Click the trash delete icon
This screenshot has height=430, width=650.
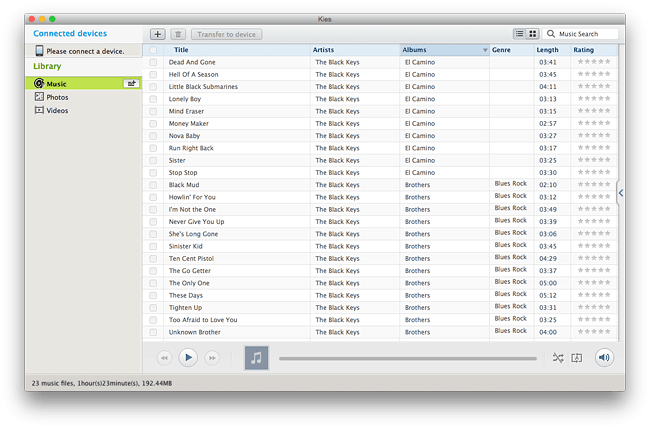point(178,34)
